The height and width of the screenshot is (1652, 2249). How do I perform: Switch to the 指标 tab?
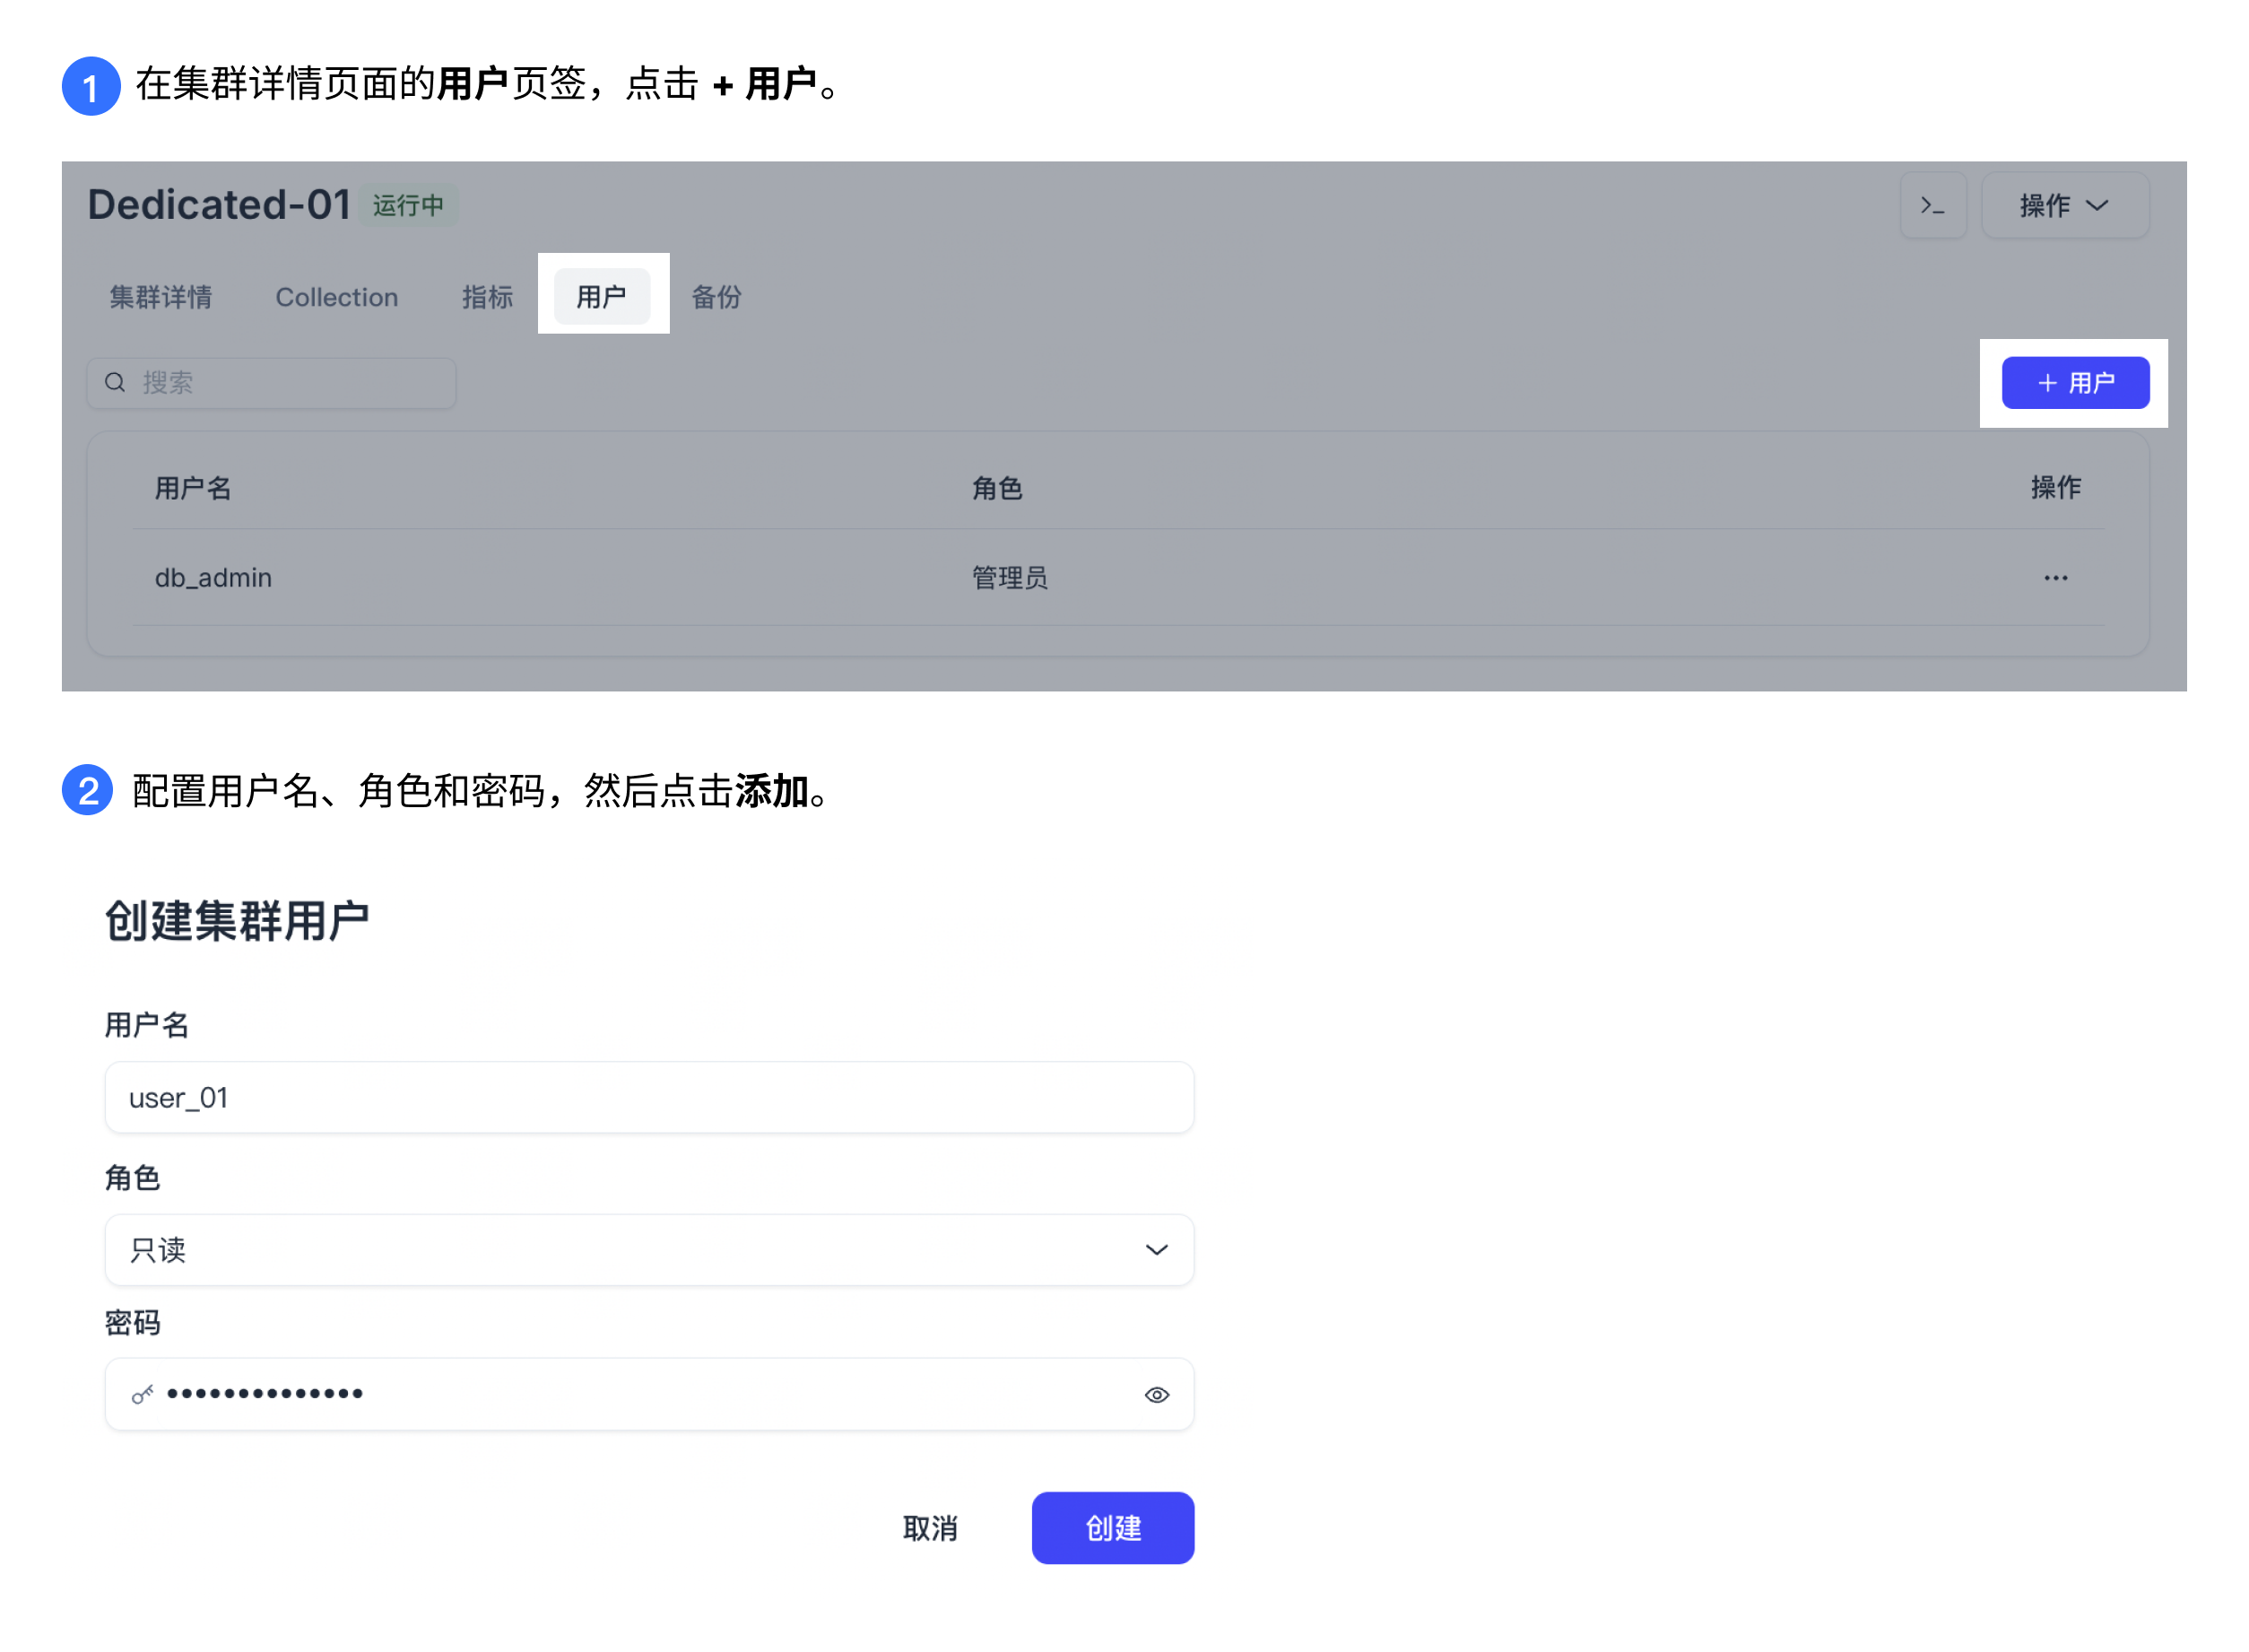(x=487, y=297)
